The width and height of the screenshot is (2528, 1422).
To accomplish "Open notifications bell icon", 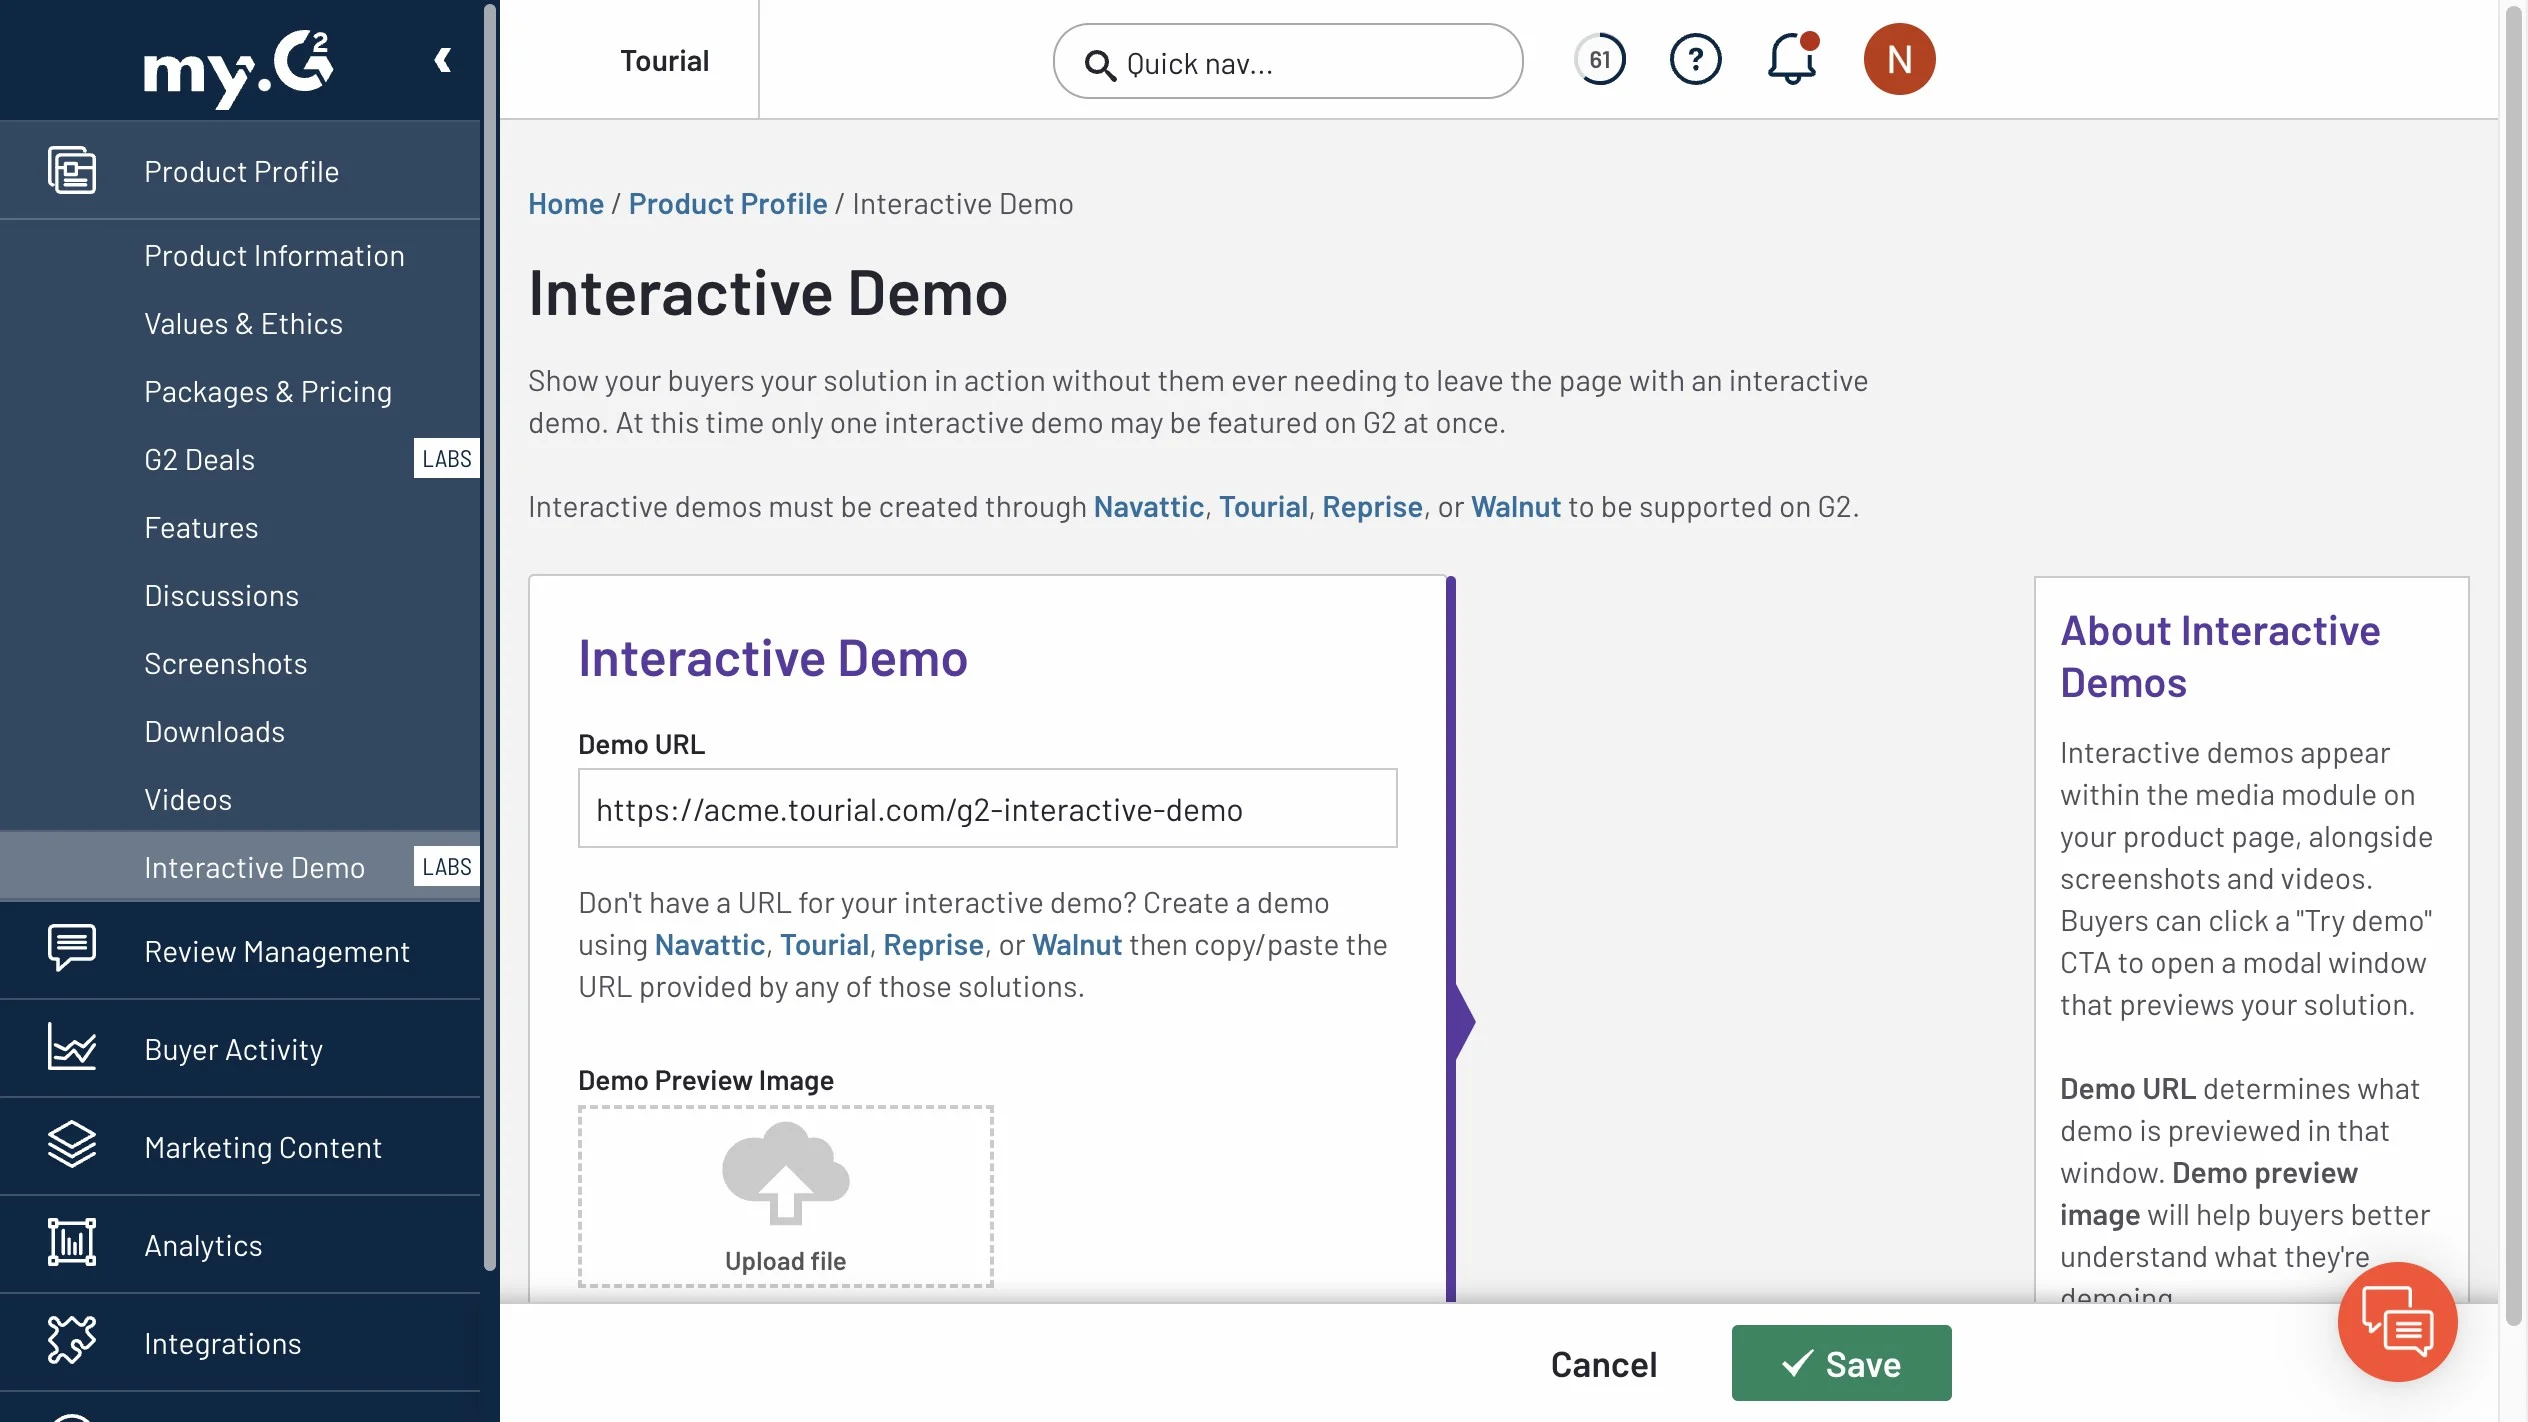I will [x=1792, y=60].
